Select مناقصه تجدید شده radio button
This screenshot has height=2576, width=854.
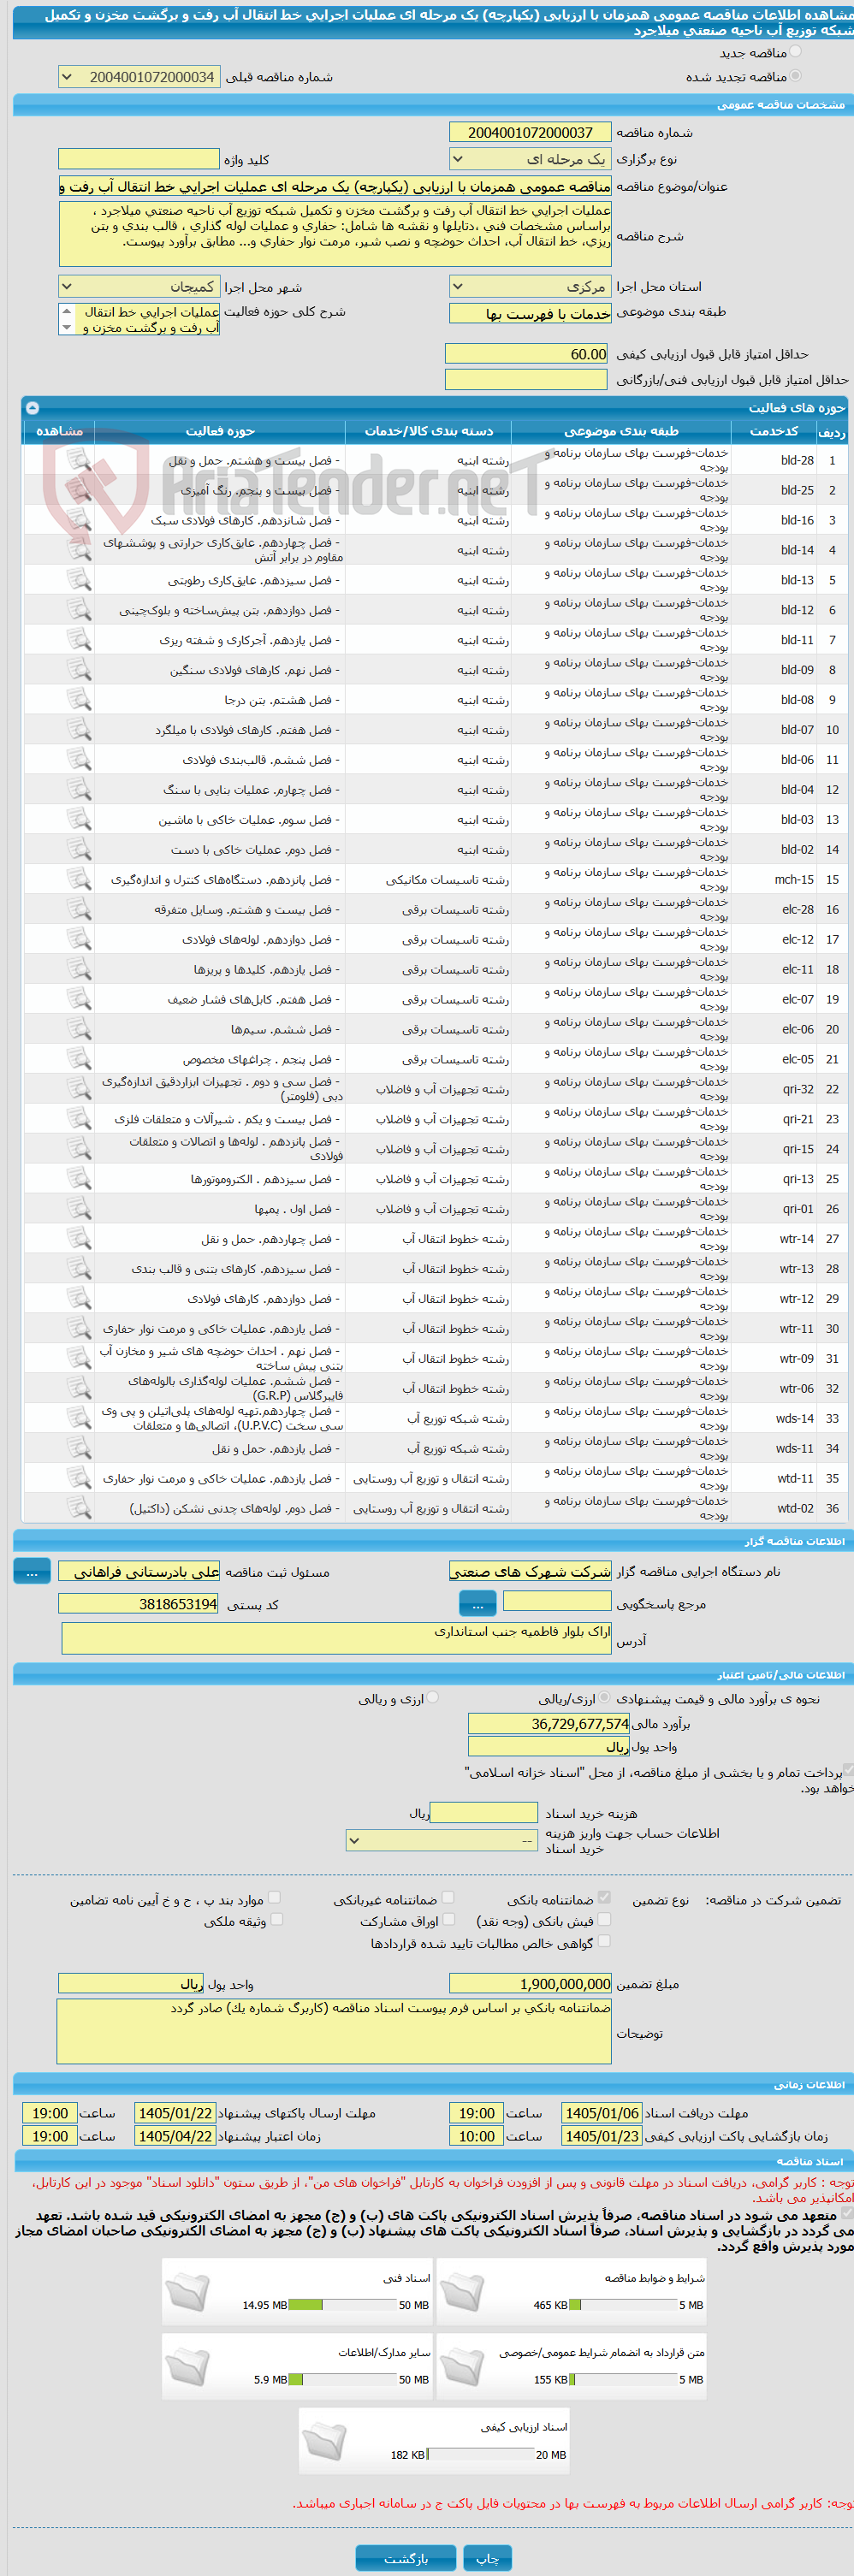[x=796, y=76]
